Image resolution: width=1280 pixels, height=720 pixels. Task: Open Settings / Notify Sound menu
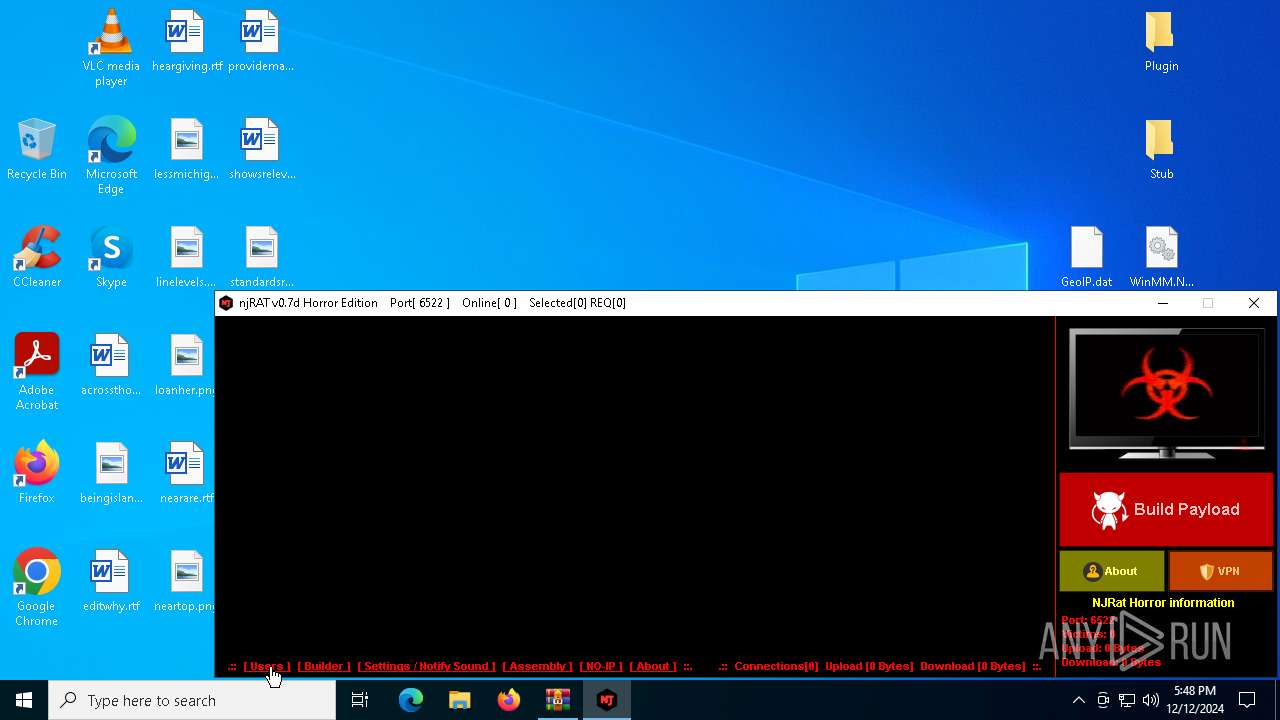click(427, 666)
